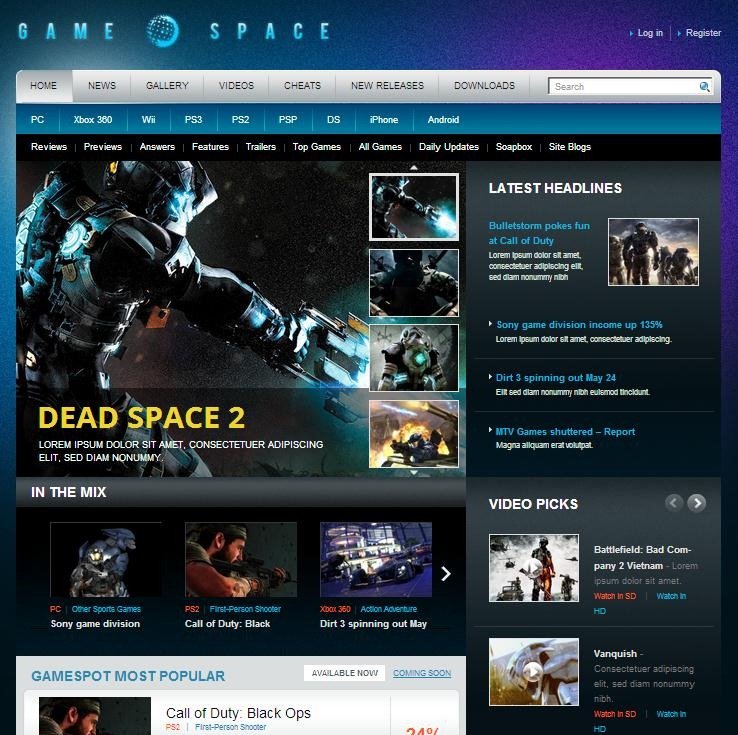This screenshot has height=735, width=738.
Task: Open Daily Updates section
Action: 449,147
